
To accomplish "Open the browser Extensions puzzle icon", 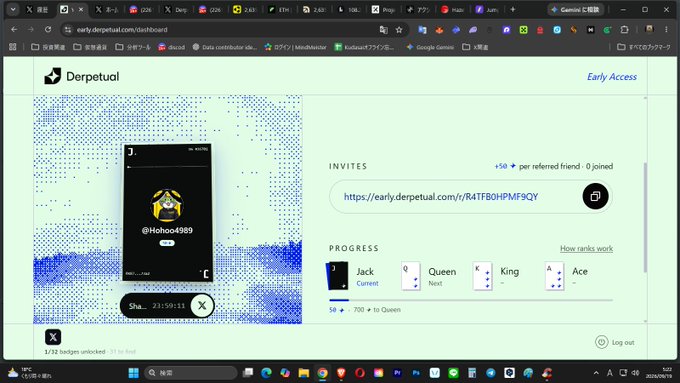I will [624, 29].
